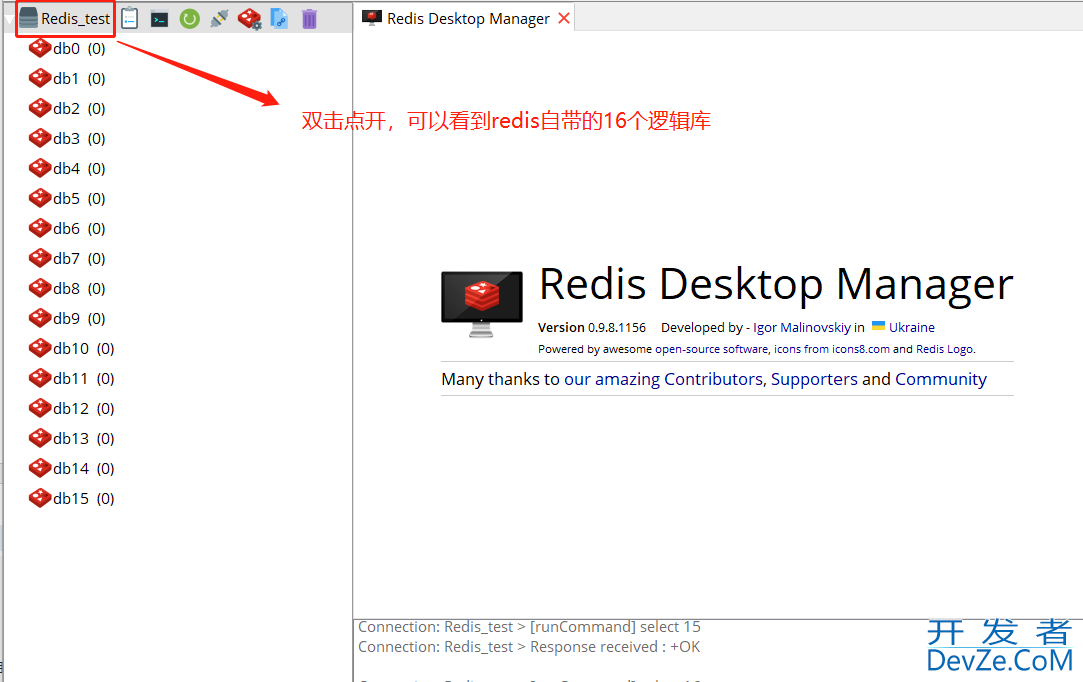The width and height of the screenshot is (1083, 682).
Task: Click the red Redis icon beside db7
Action: 40,258
